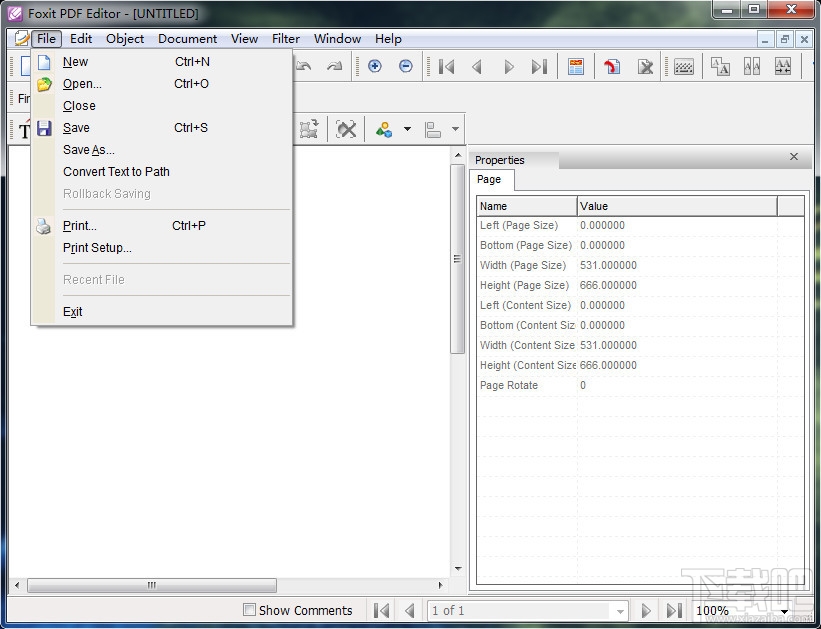Open the zoom level dropdown showing 100%

783,611
